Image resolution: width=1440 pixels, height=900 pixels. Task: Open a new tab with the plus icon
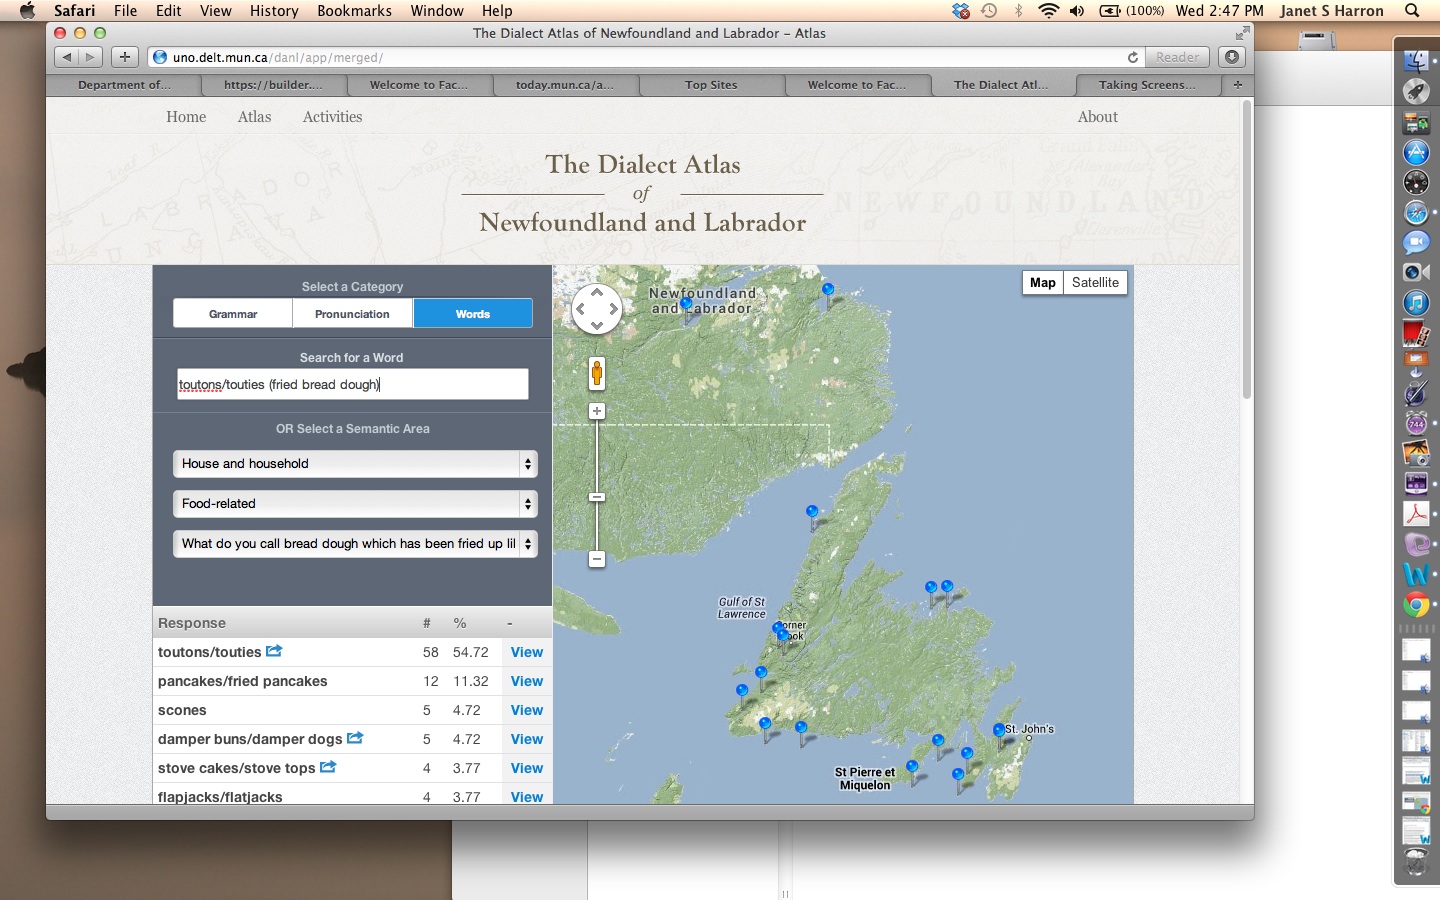pyautogui.click(x=1237, y=85)
